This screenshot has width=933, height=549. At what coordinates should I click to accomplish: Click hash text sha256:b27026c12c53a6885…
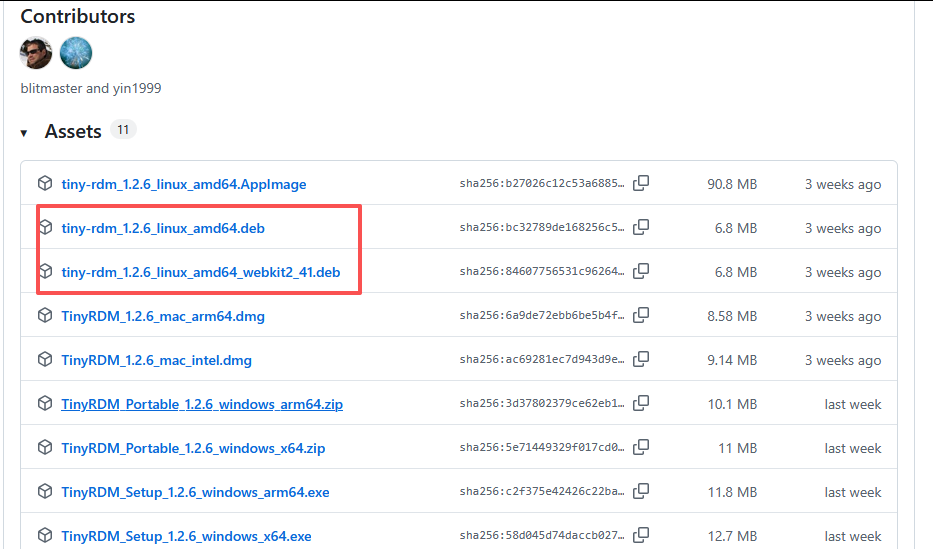coord(542,183)
